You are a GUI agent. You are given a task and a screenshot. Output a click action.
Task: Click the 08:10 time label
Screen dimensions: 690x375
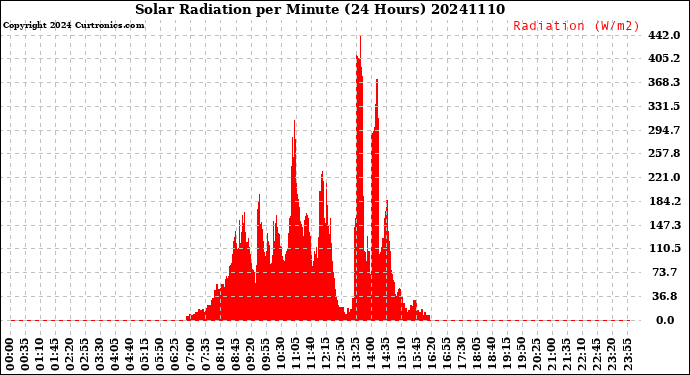[220, 355]
